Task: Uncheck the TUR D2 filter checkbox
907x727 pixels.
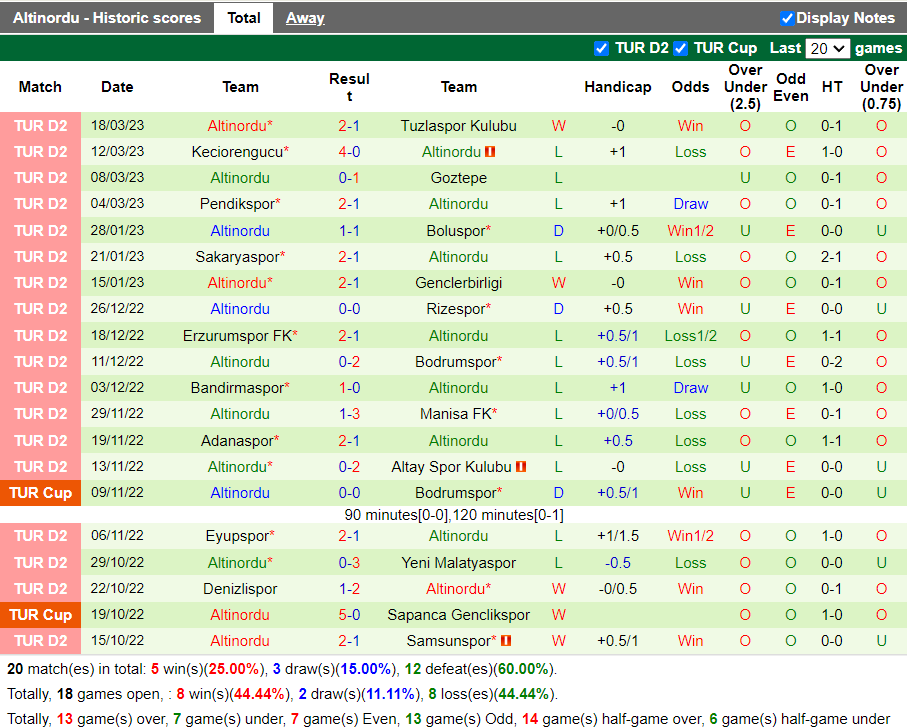Action: 602,47
